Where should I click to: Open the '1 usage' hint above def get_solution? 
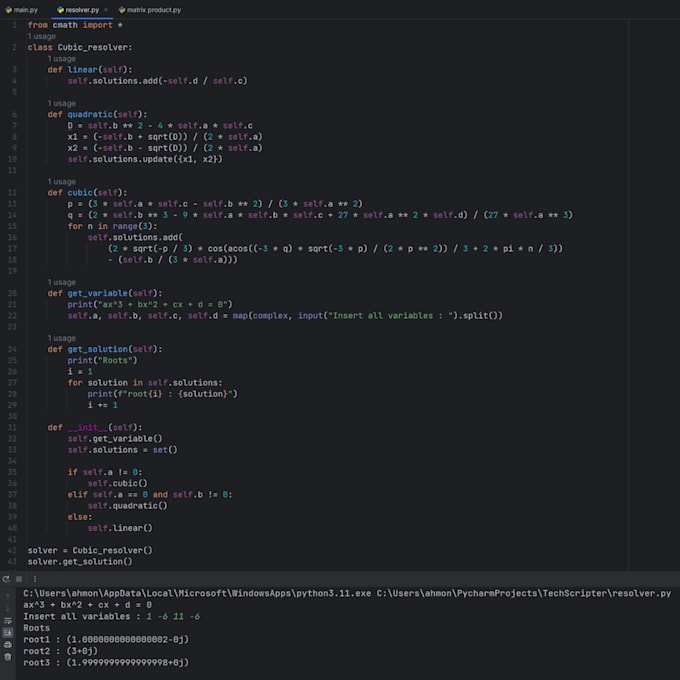62,338
